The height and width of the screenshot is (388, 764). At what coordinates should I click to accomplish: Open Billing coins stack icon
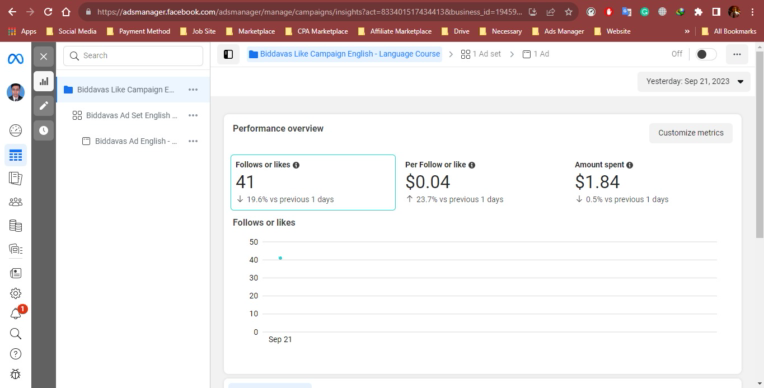(x=16, y=226)
